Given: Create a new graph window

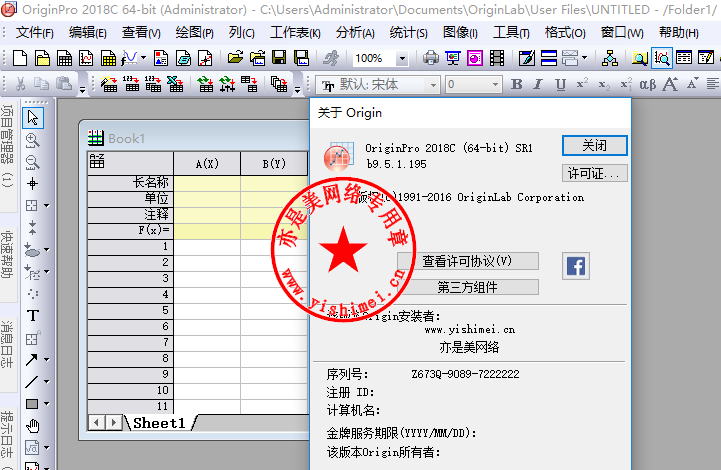Looking at the screenshot, I should pos(86,58).
